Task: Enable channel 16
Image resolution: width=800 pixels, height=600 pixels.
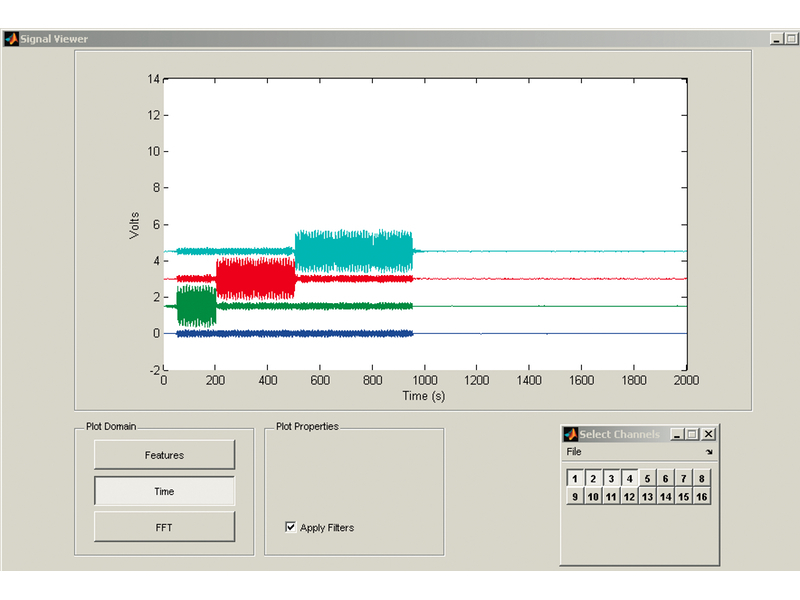Action: [x=702, y=496]
